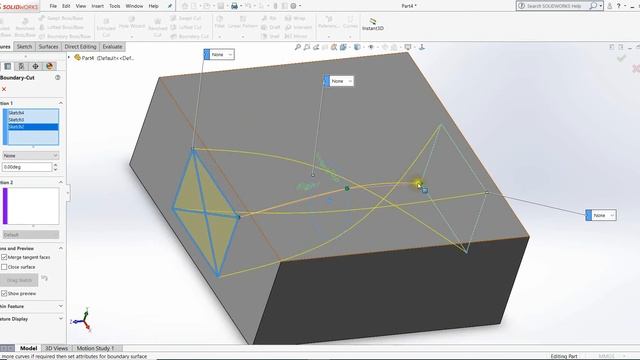Open the Edit menu
Viewport: 640px width, 360px height.
click(66, 6)
